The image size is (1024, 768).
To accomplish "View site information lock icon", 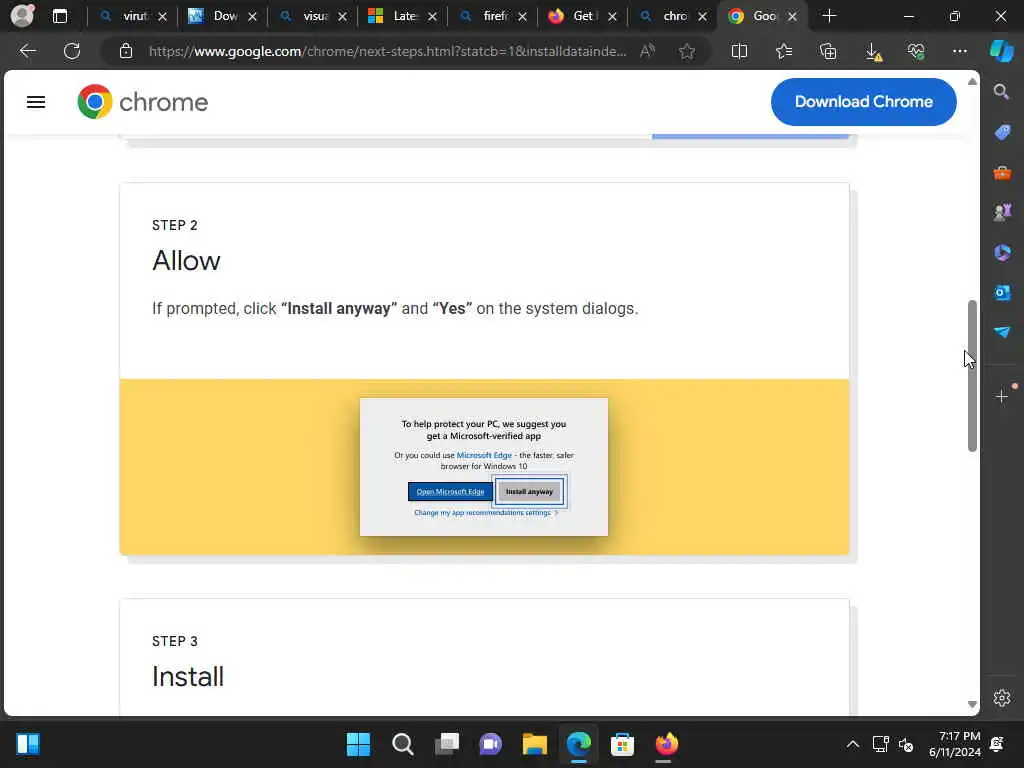I will coord(126,51).
